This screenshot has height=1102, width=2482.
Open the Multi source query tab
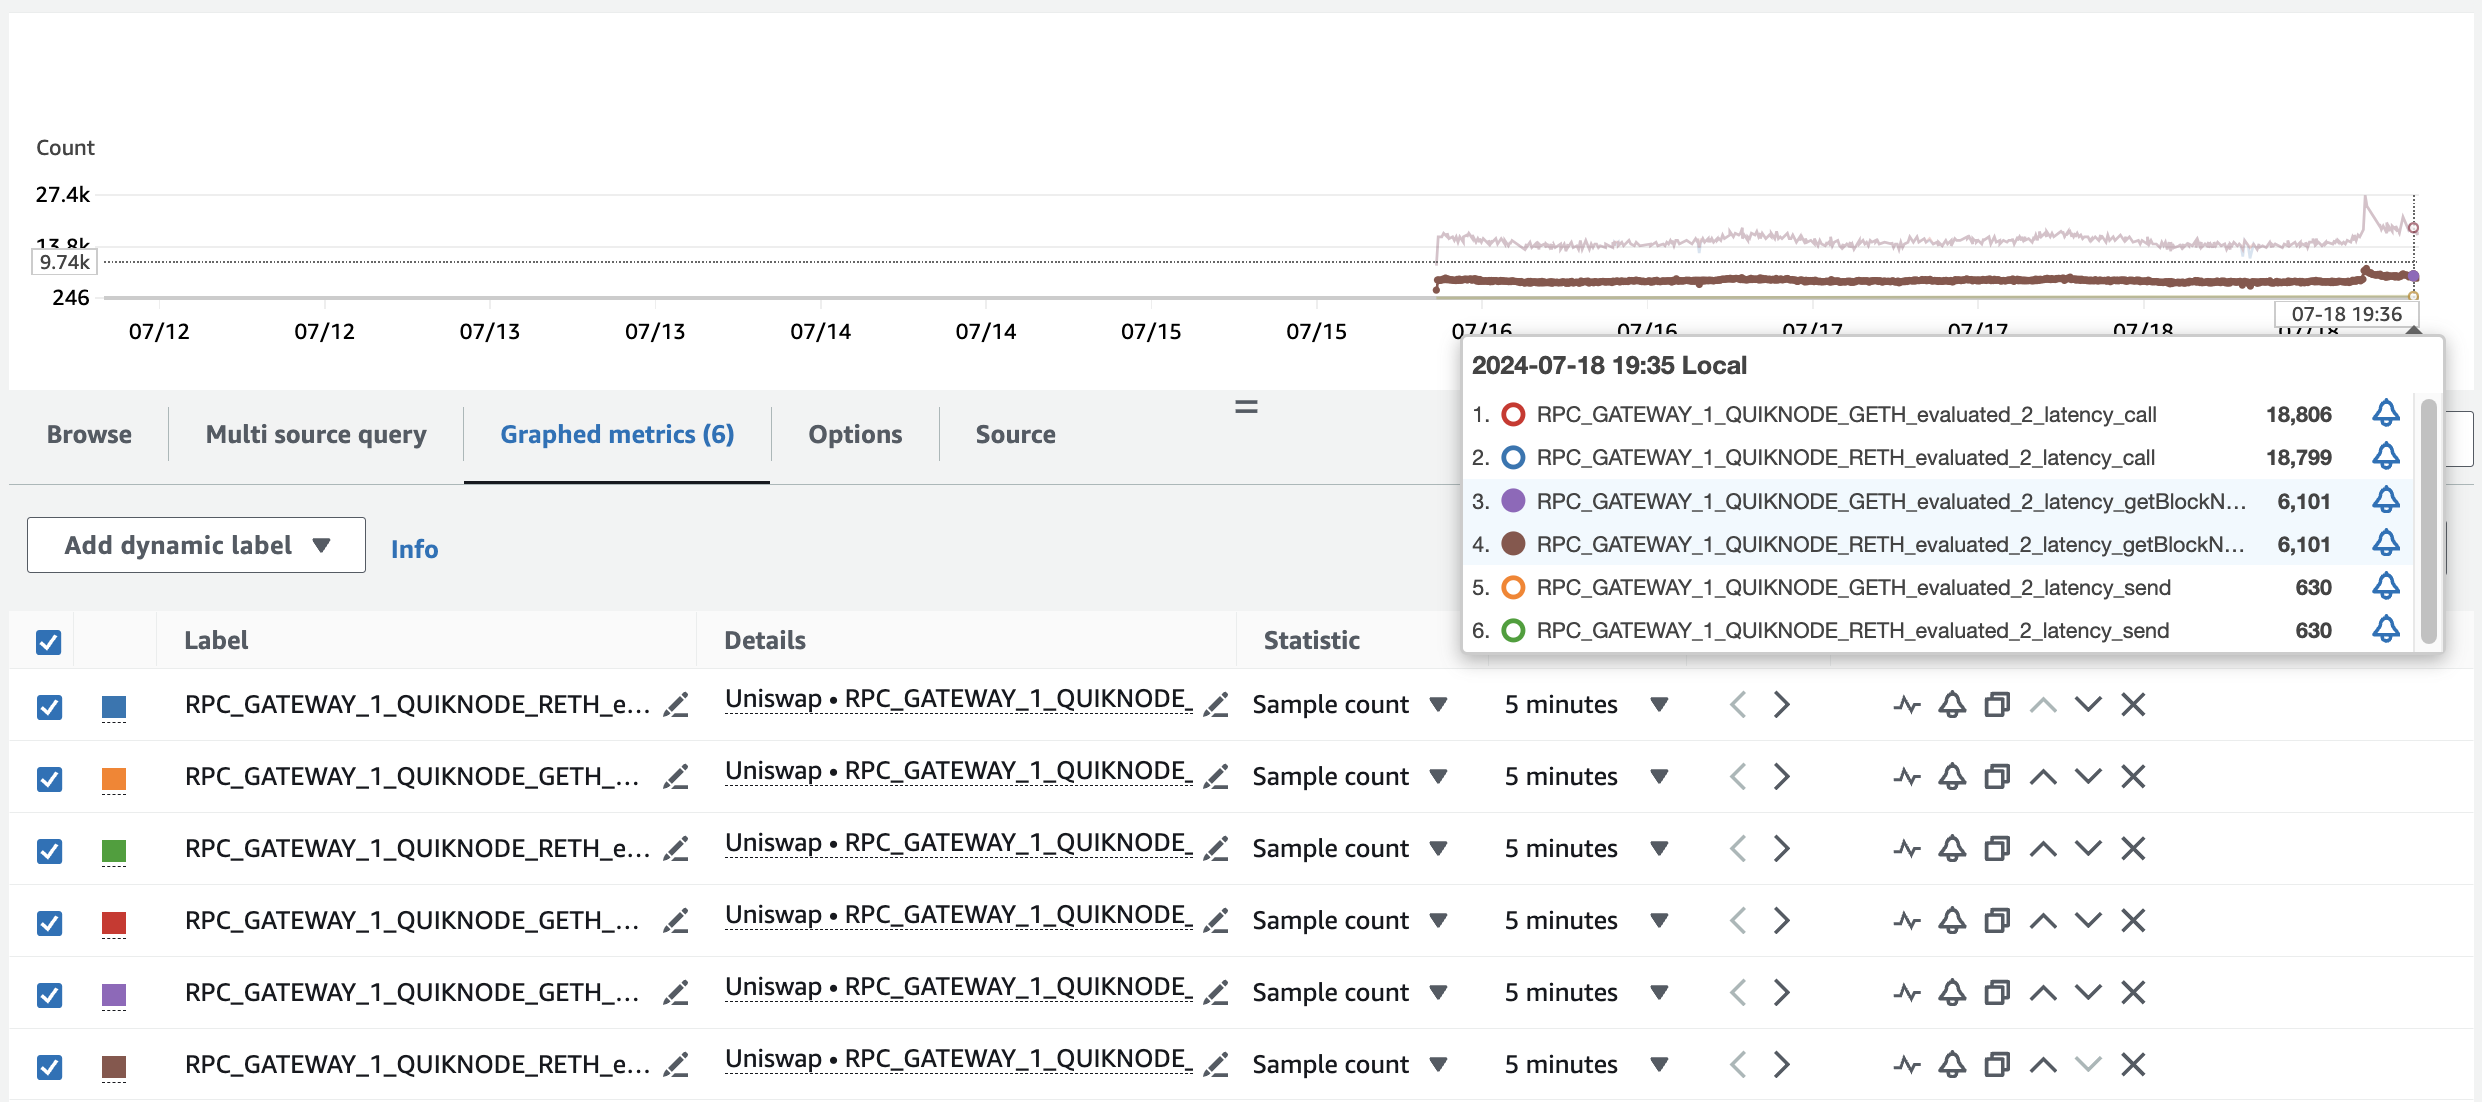(x=316, y=434)
